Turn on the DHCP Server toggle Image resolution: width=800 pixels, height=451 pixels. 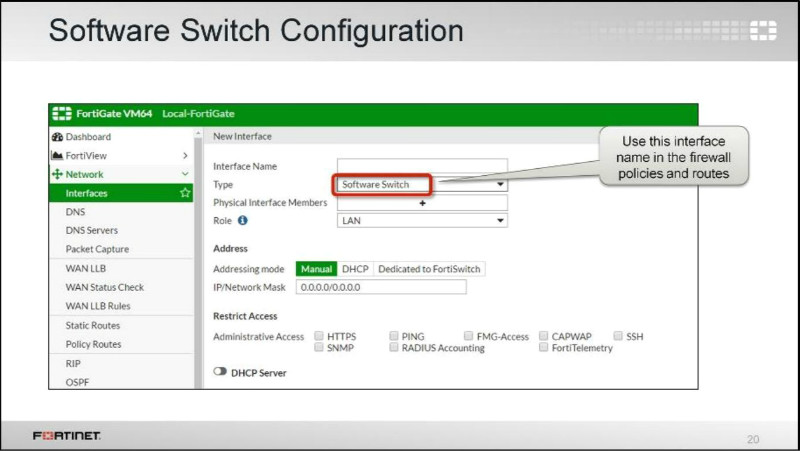coord(220,371)
